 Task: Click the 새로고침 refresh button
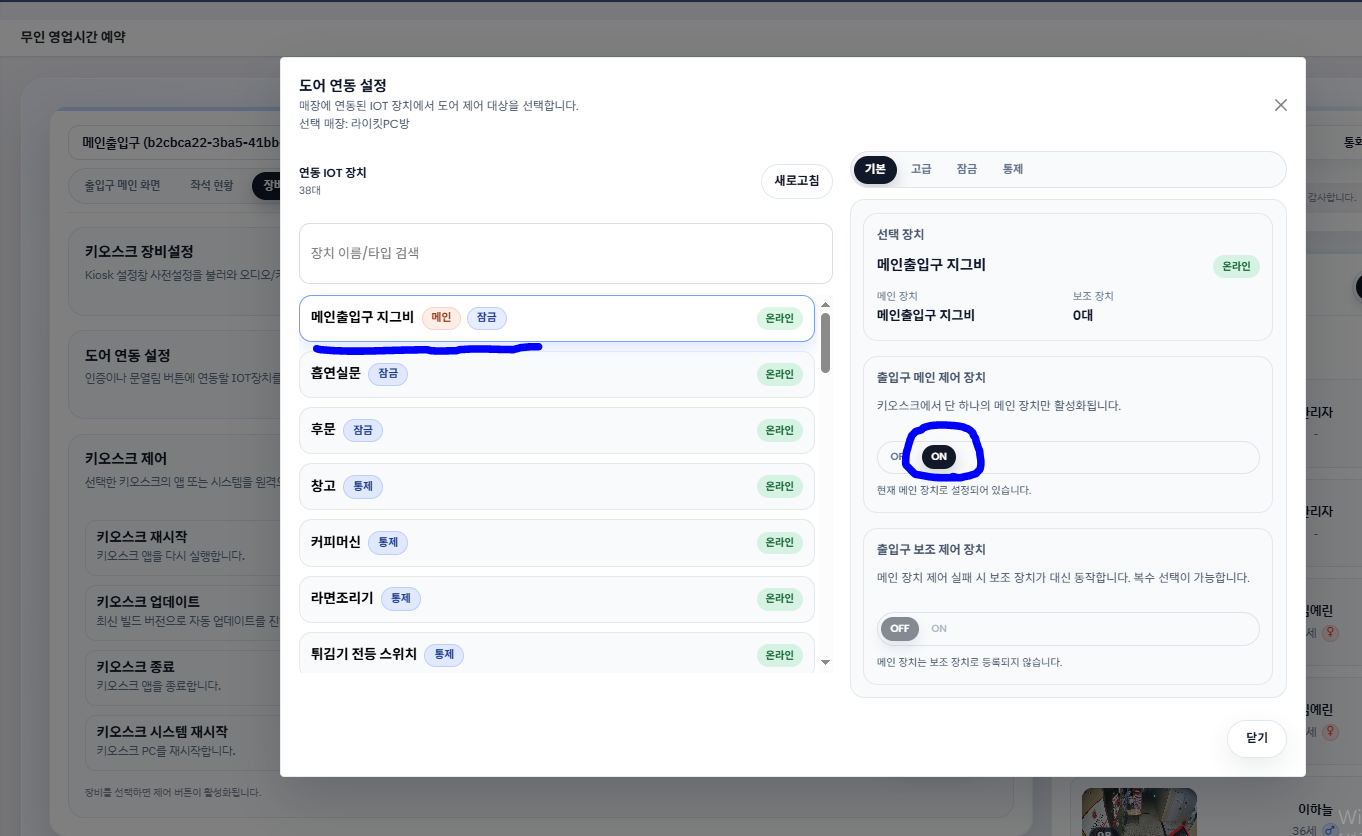coord(796,181)
